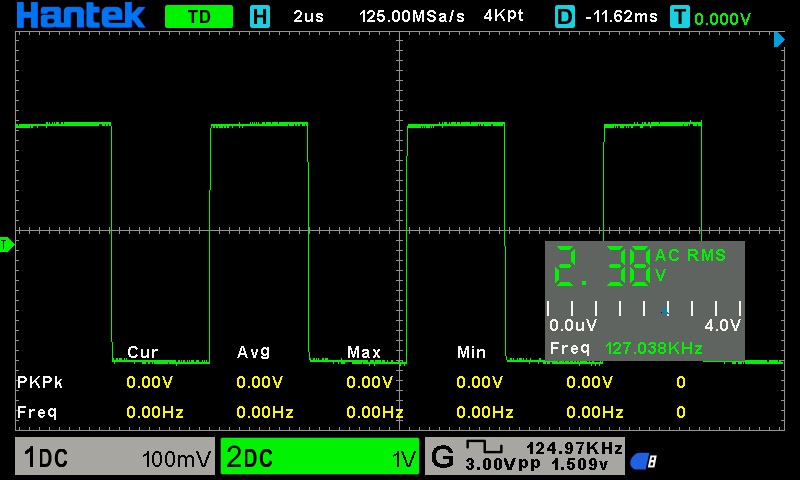This screenshot has width=800, height=480.
Task: Click the 2us timebase value
Action: (308, 17)
